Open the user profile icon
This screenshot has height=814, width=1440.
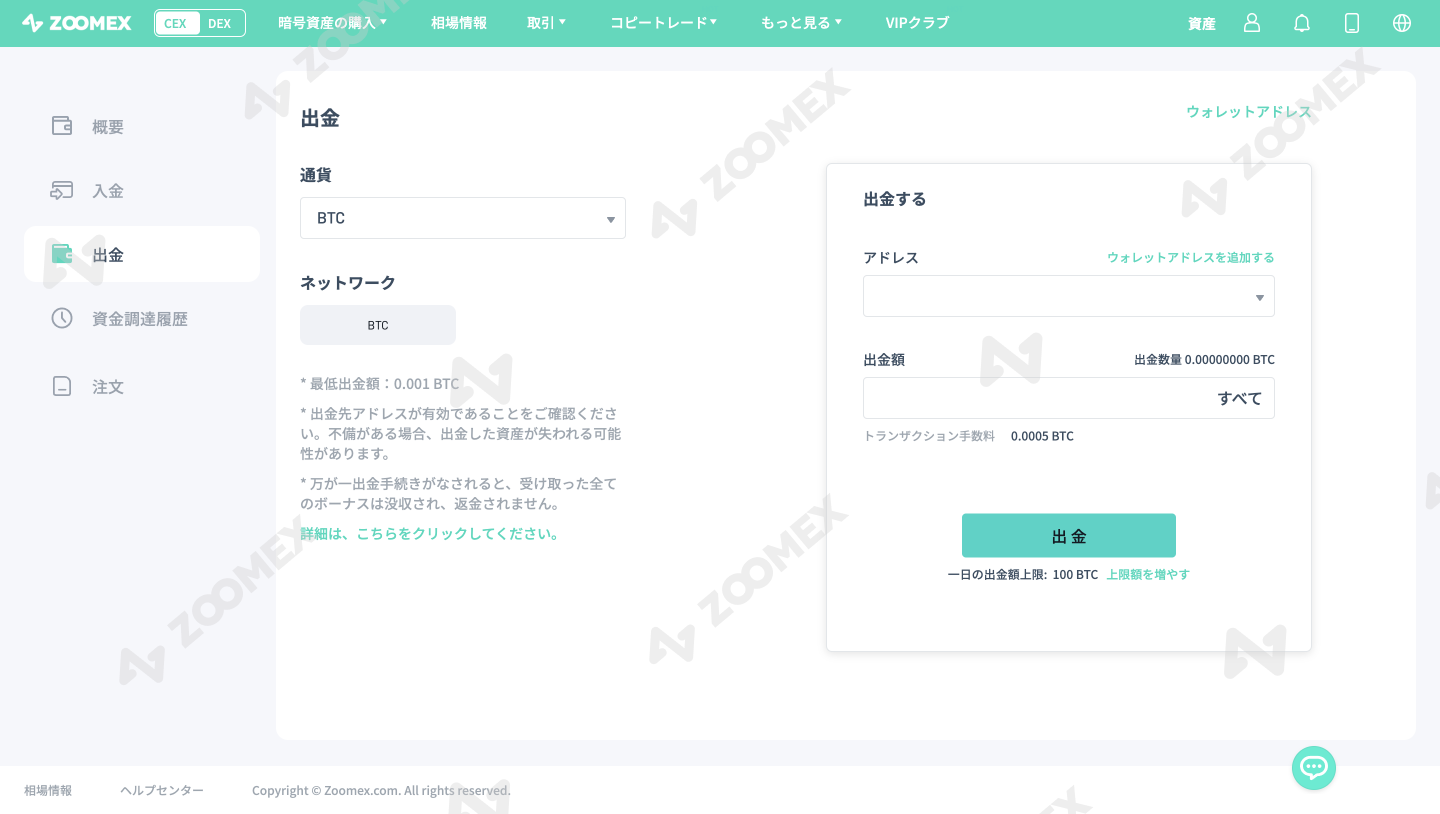coord(1251,22)
